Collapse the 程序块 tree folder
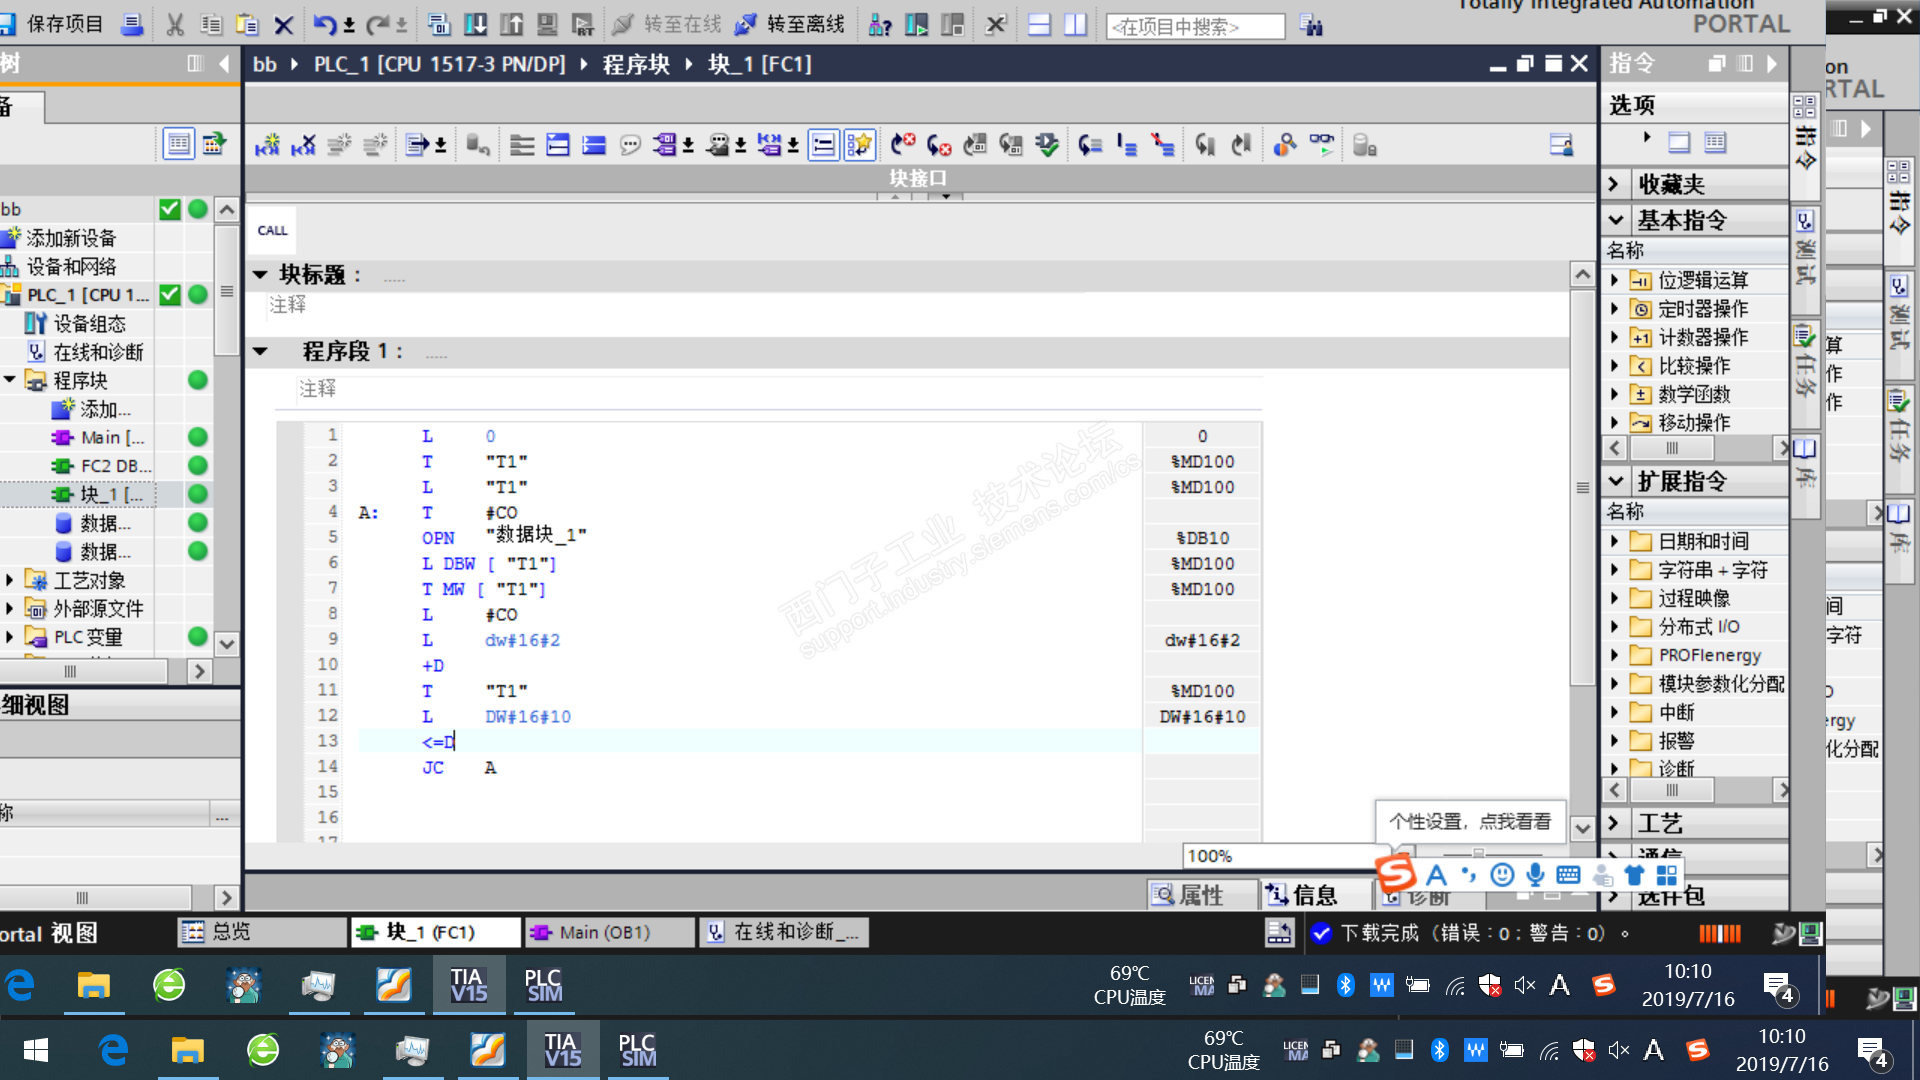The image size is (1920, 1080). pos(10,380)
